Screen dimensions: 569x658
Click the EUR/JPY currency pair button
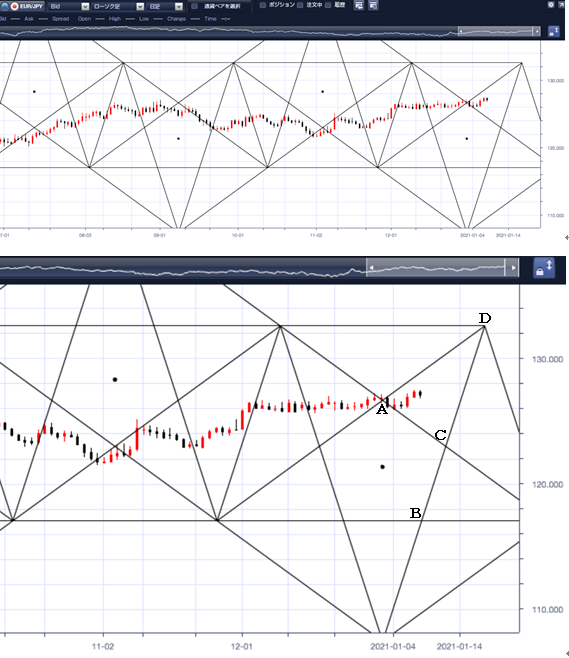pos(23,6)
